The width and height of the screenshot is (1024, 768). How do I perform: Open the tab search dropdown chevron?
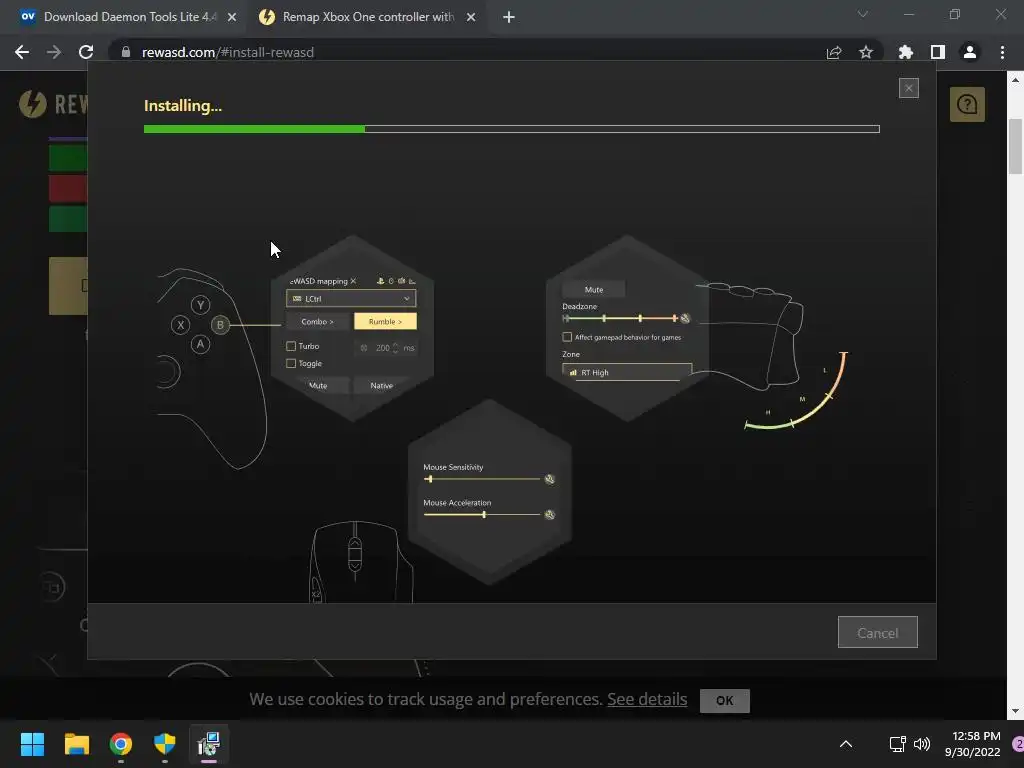click(863, 14)
